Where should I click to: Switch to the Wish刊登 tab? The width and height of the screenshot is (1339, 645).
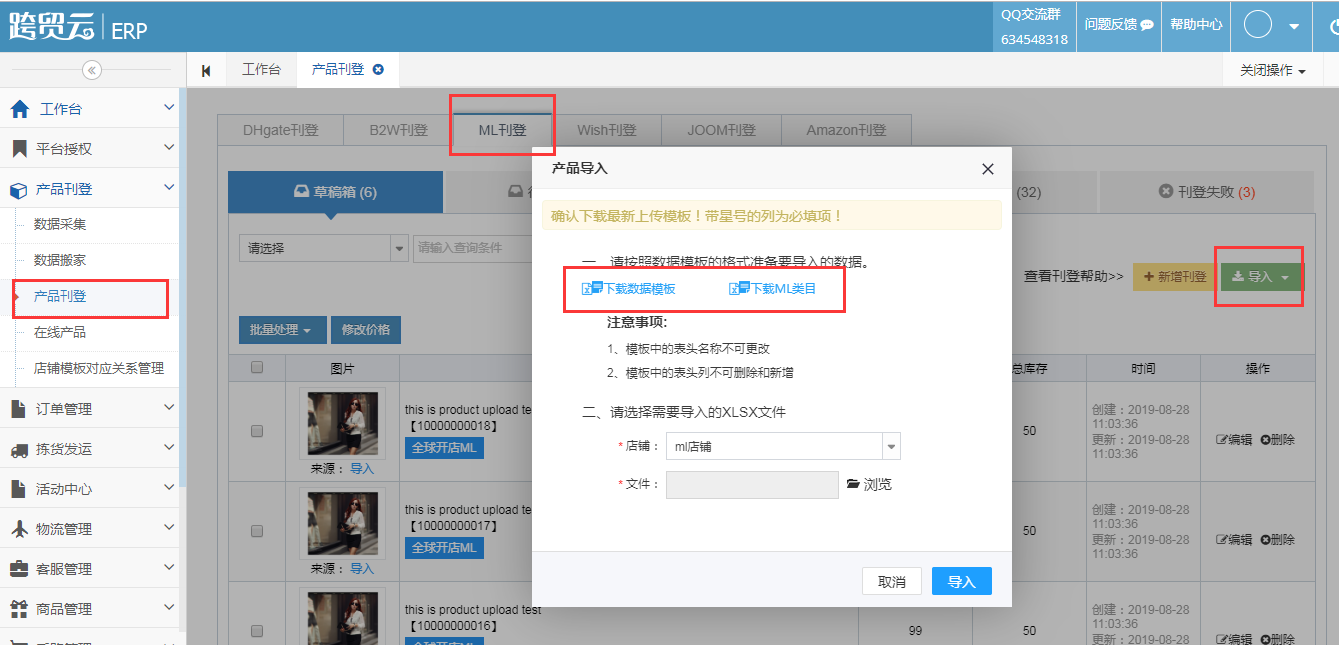[606, 130]
